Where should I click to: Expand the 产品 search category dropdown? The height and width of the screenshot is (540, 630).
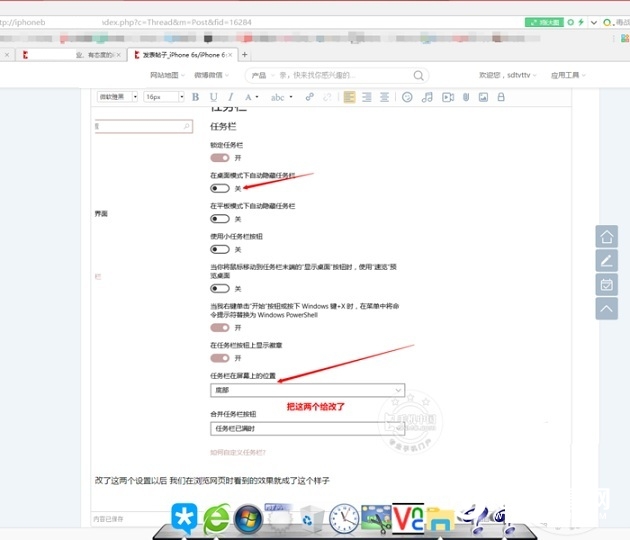tap(263, 76)
